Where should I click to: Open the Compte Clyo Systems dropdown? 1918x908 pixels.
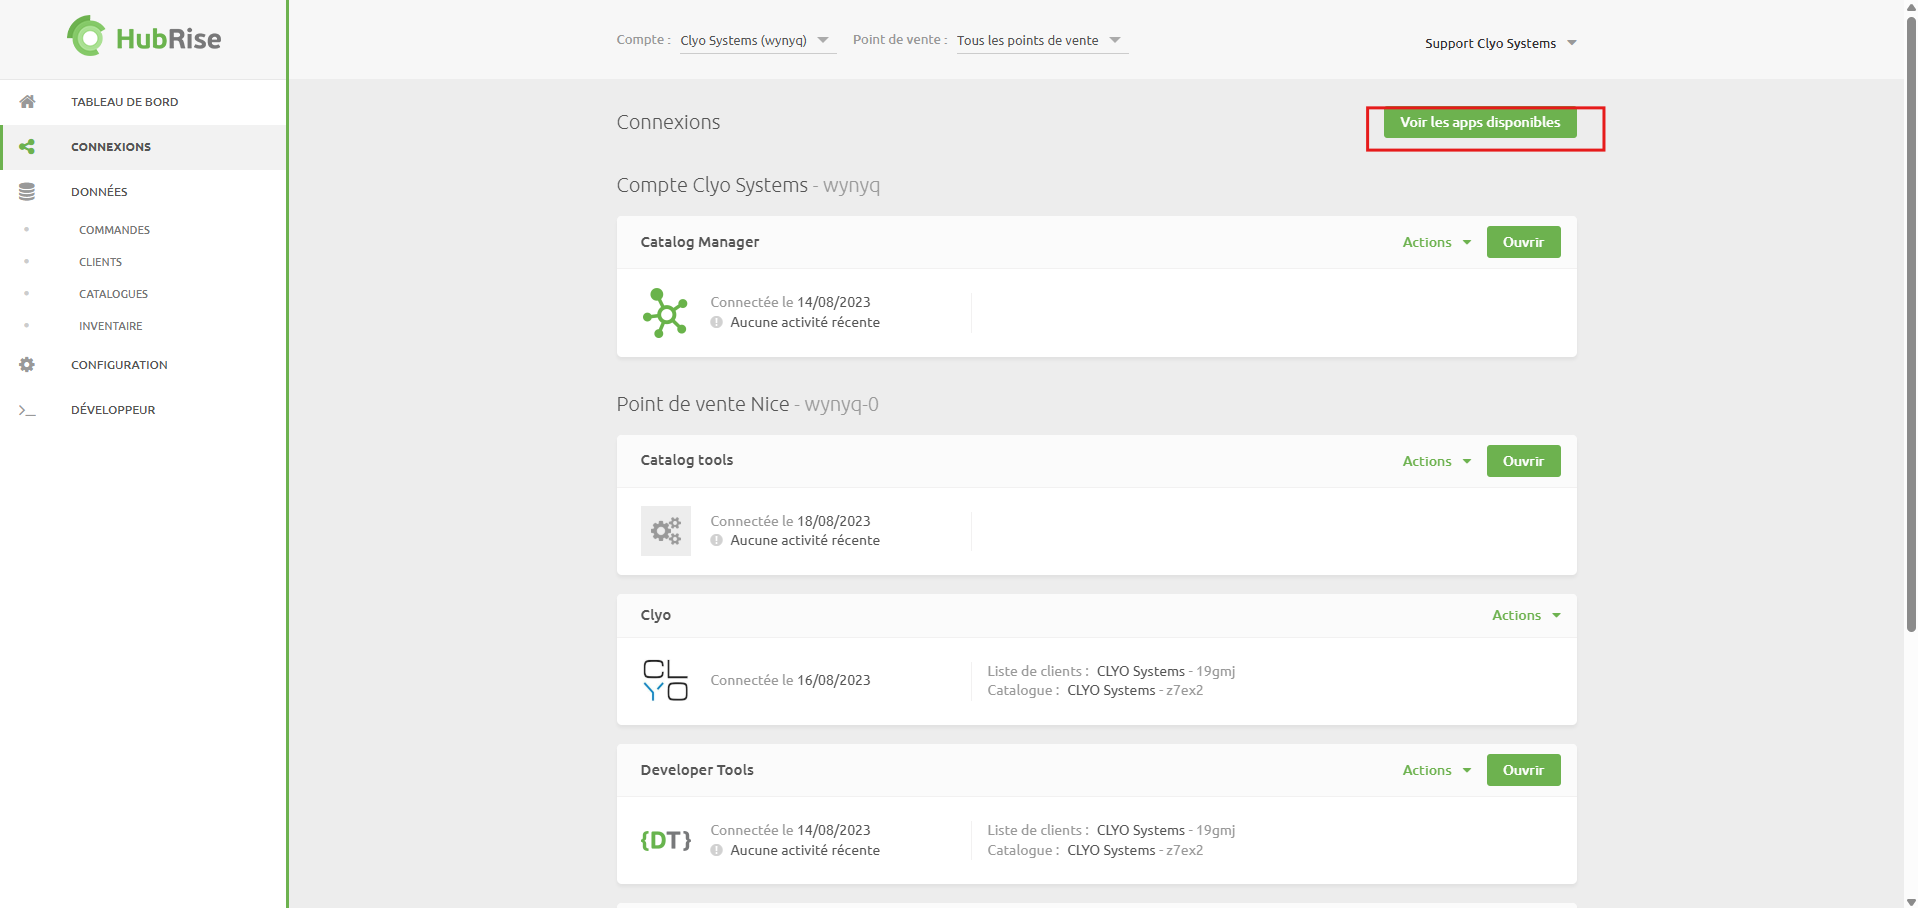[756, 41]
